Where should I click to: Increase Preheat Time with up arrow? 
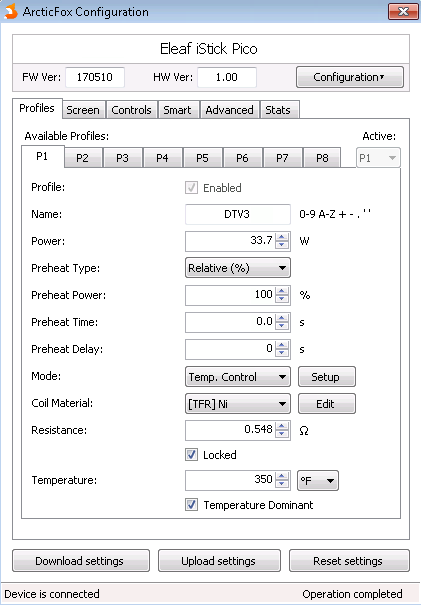click(282, 318)
